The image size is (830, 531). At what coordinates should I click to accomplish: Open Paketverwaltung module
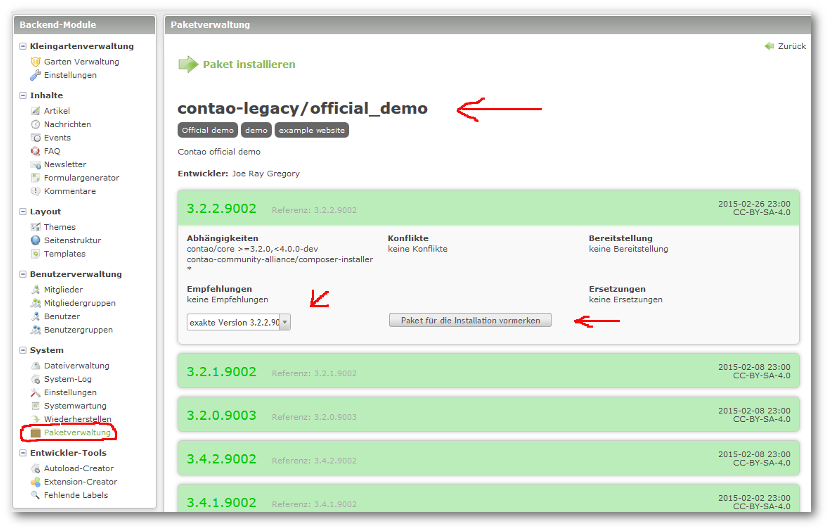pos(77,433)
